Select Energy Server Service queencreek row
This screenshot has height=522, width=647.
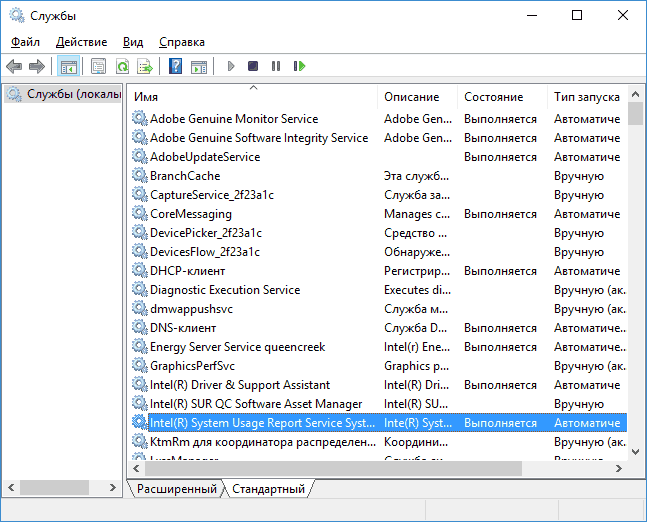coord(378,346)
